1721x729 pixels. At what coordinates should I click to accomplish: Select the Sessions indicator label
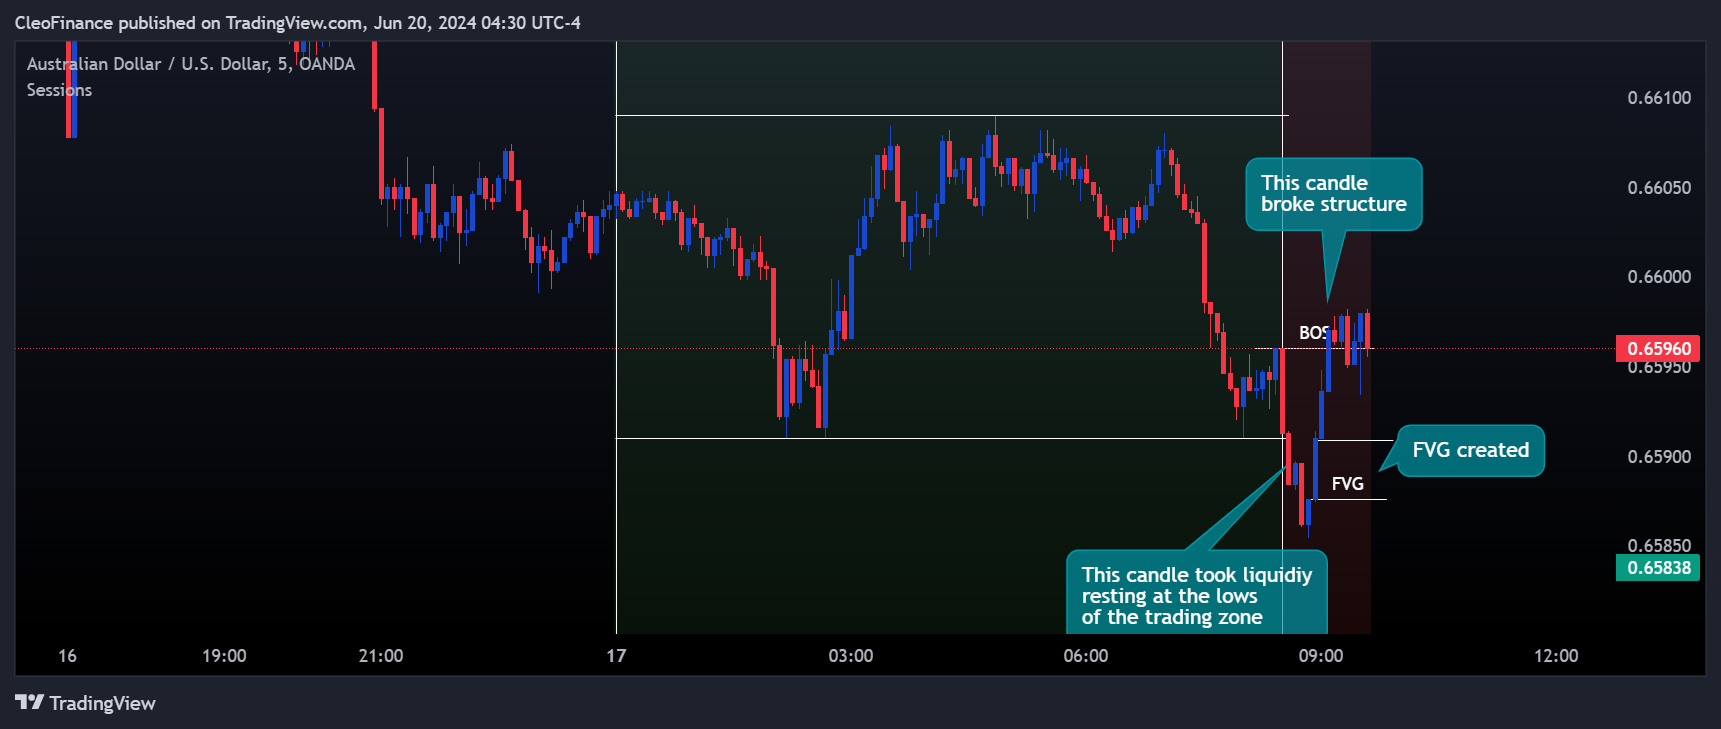59,90
